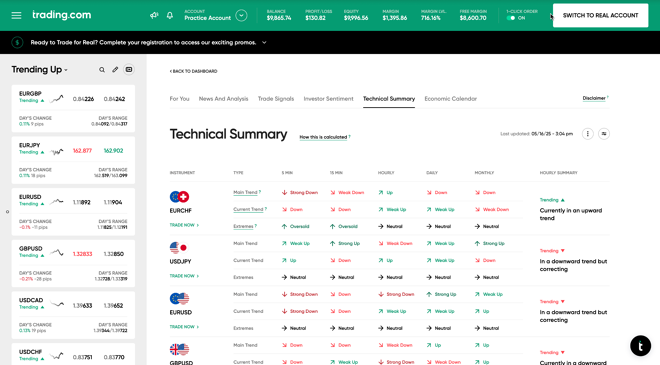Collapse the left sidebar panel handle

[x=7, y=212]
